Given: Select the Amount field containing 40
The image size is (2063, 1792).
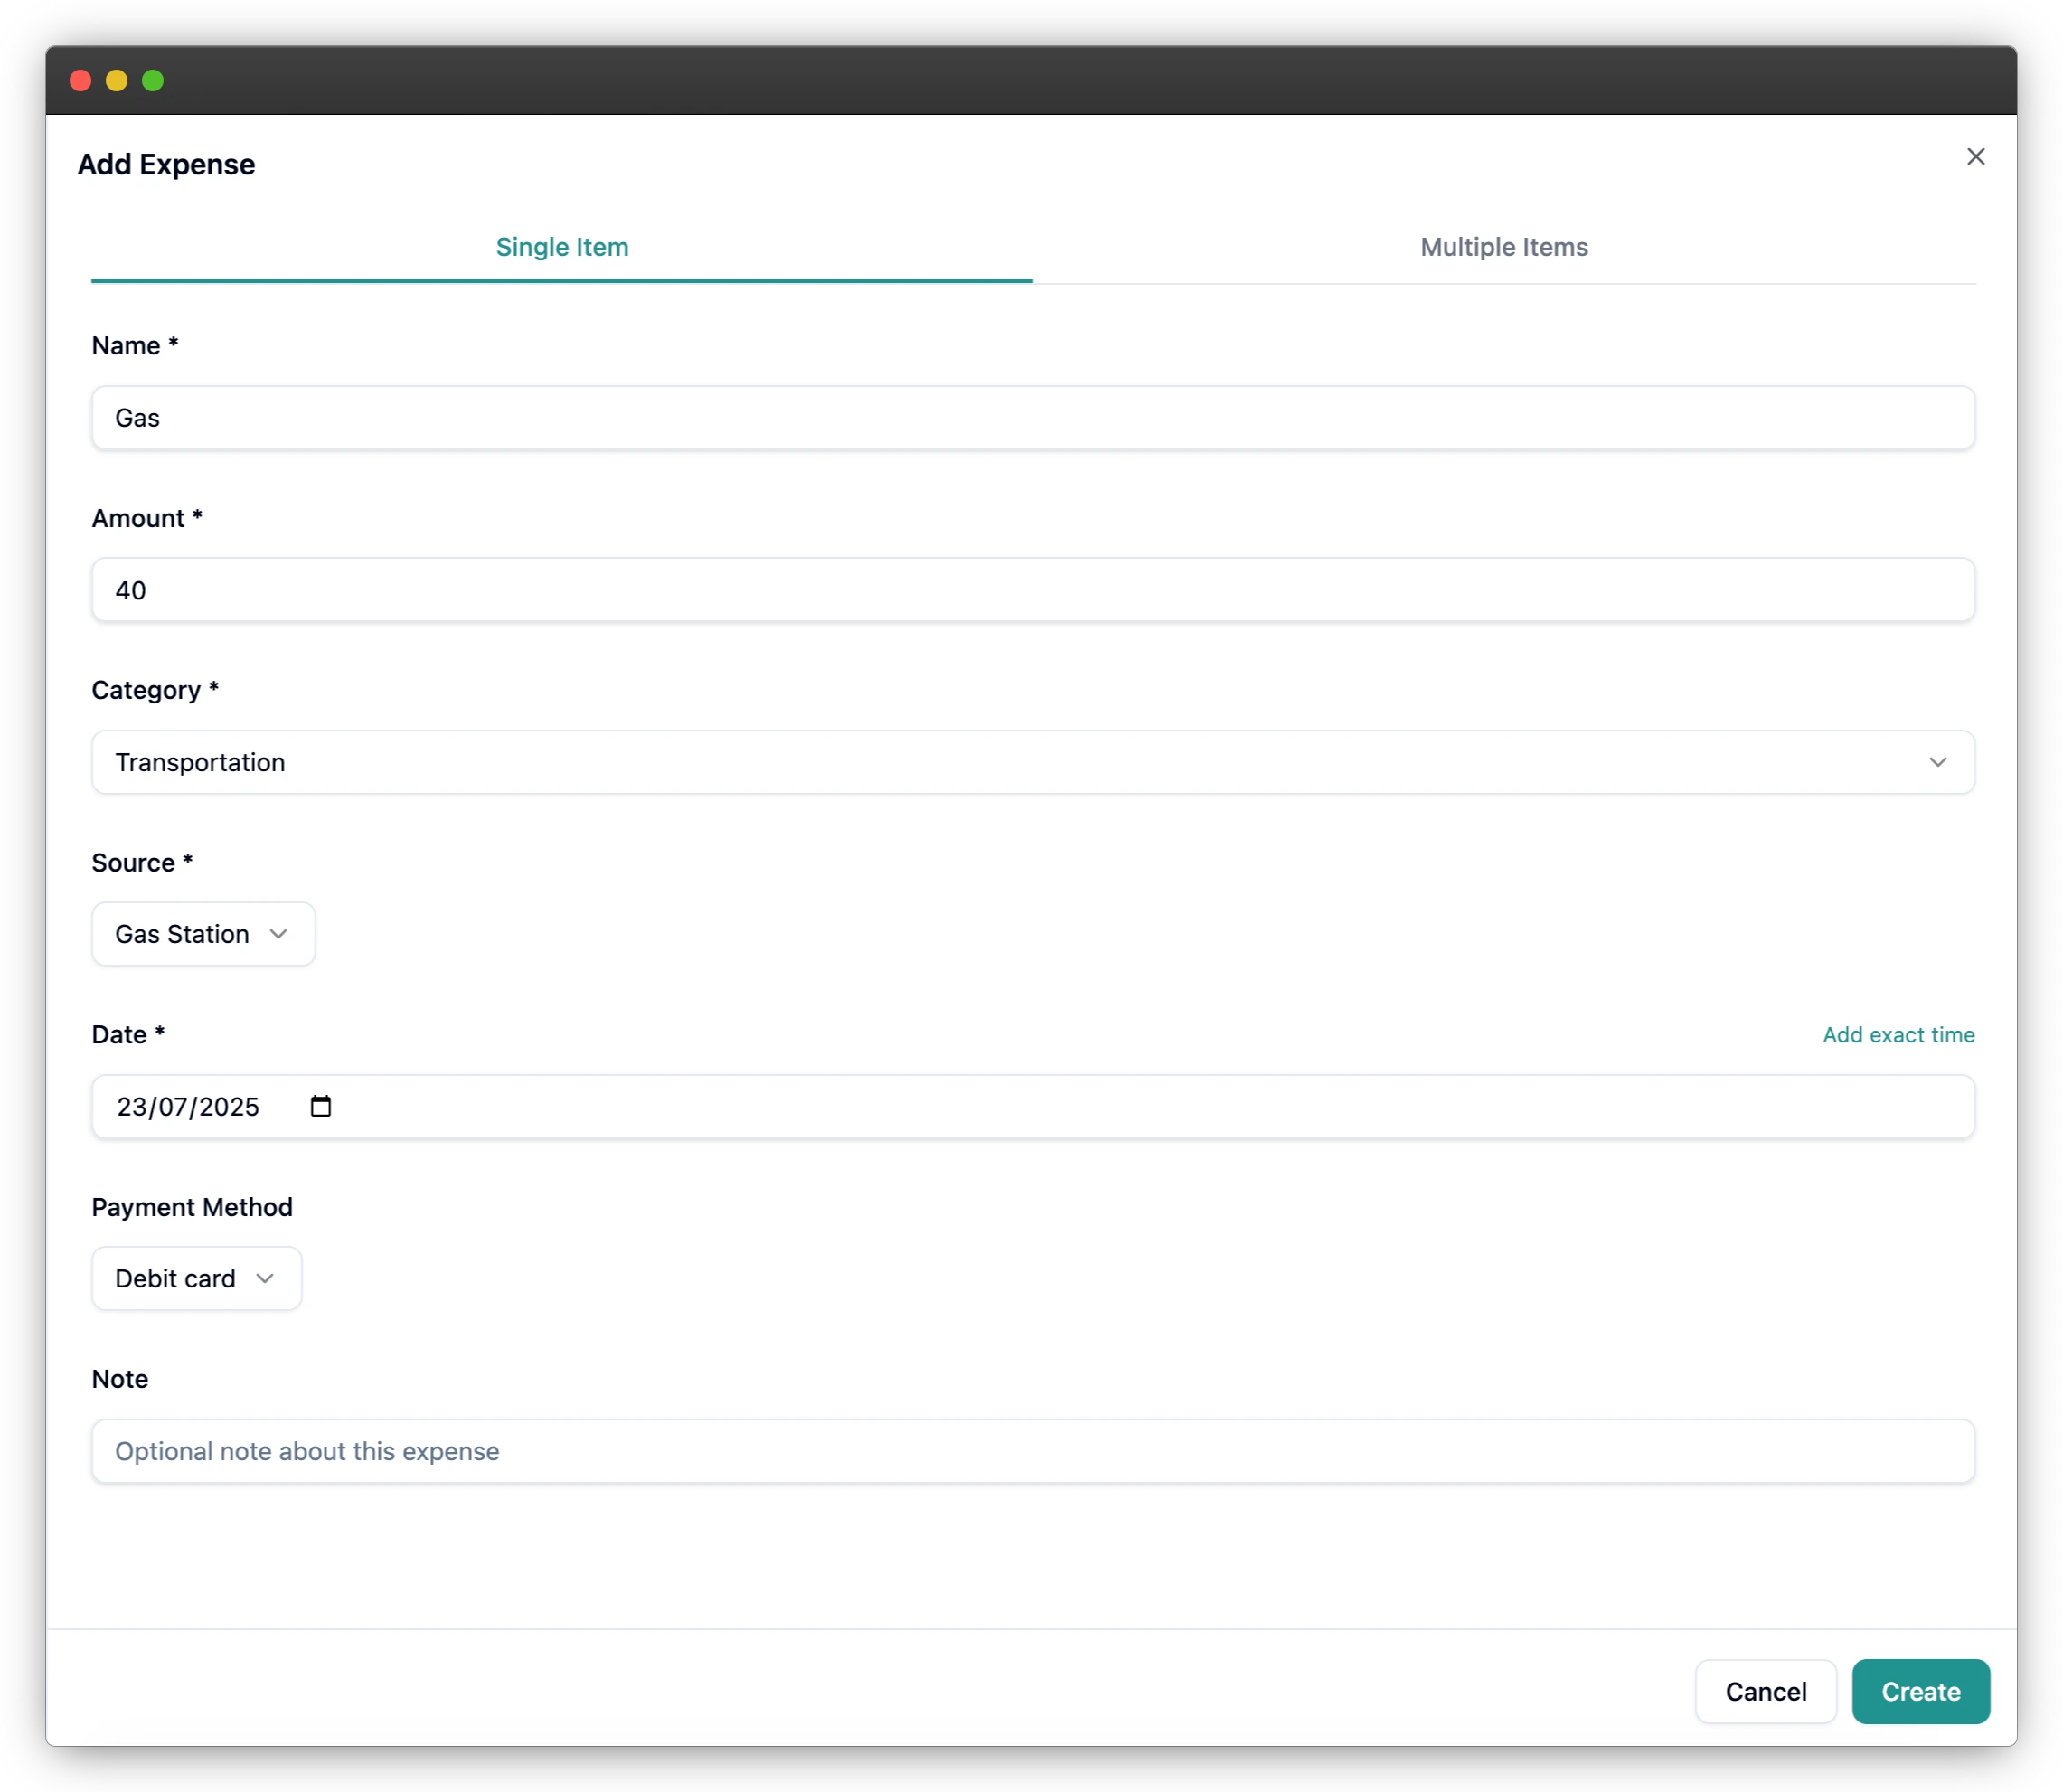Looking at the screenshot, I should [1033, 590].
